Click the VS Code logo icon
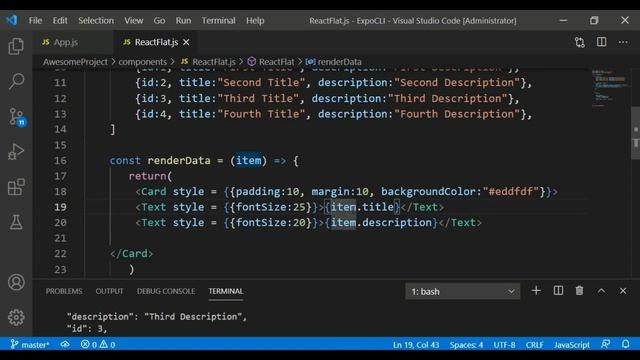 [12, 20]
